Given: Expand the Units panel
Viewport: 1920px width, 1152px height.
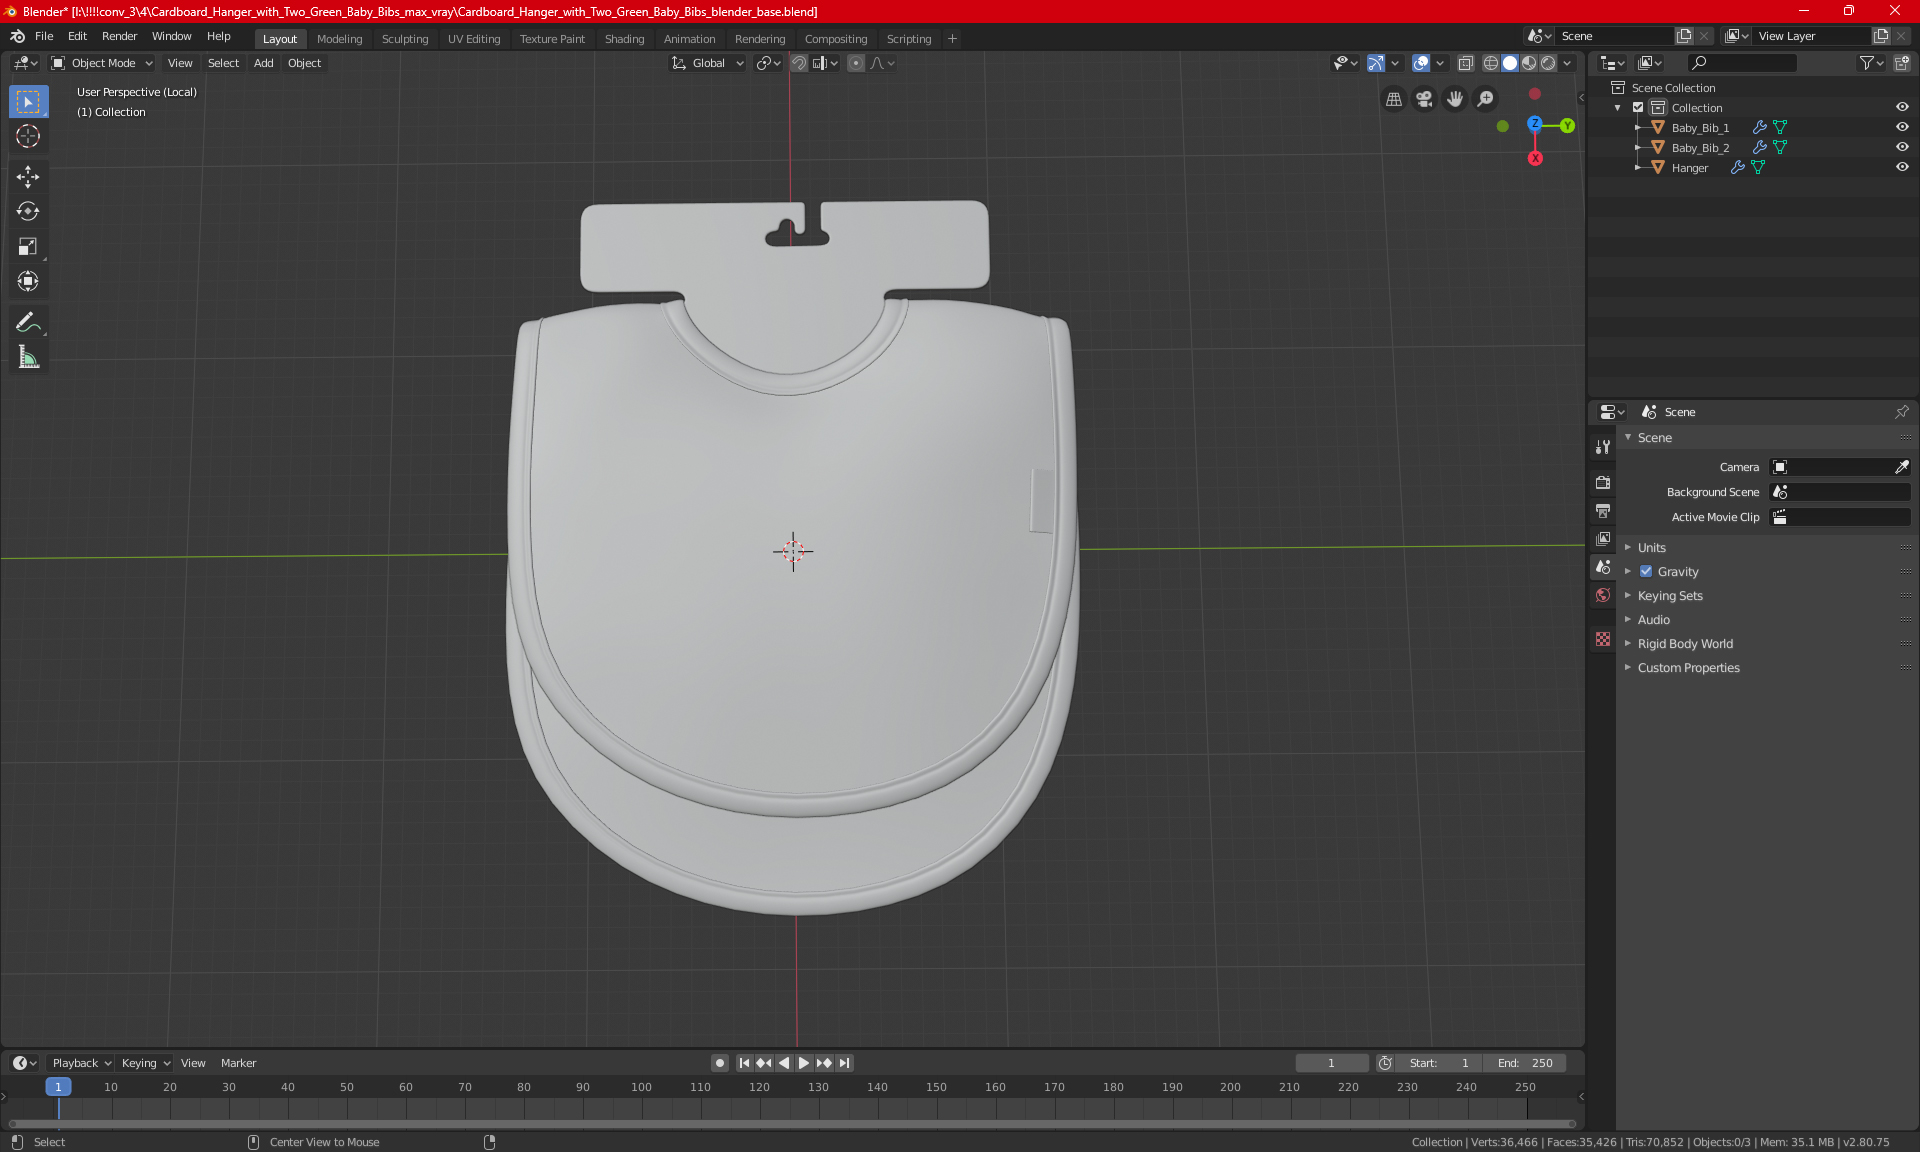Looking at the screenshot, I should tap(1652, 548).
